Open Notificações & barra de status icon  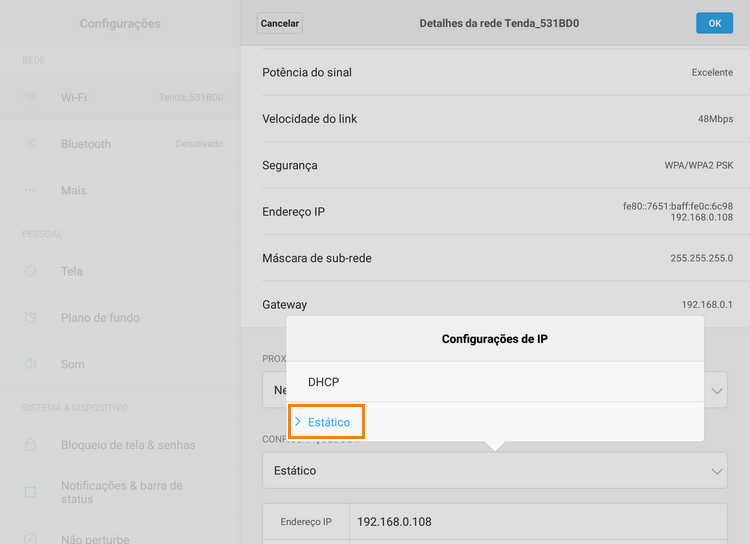tap(30, 492)
